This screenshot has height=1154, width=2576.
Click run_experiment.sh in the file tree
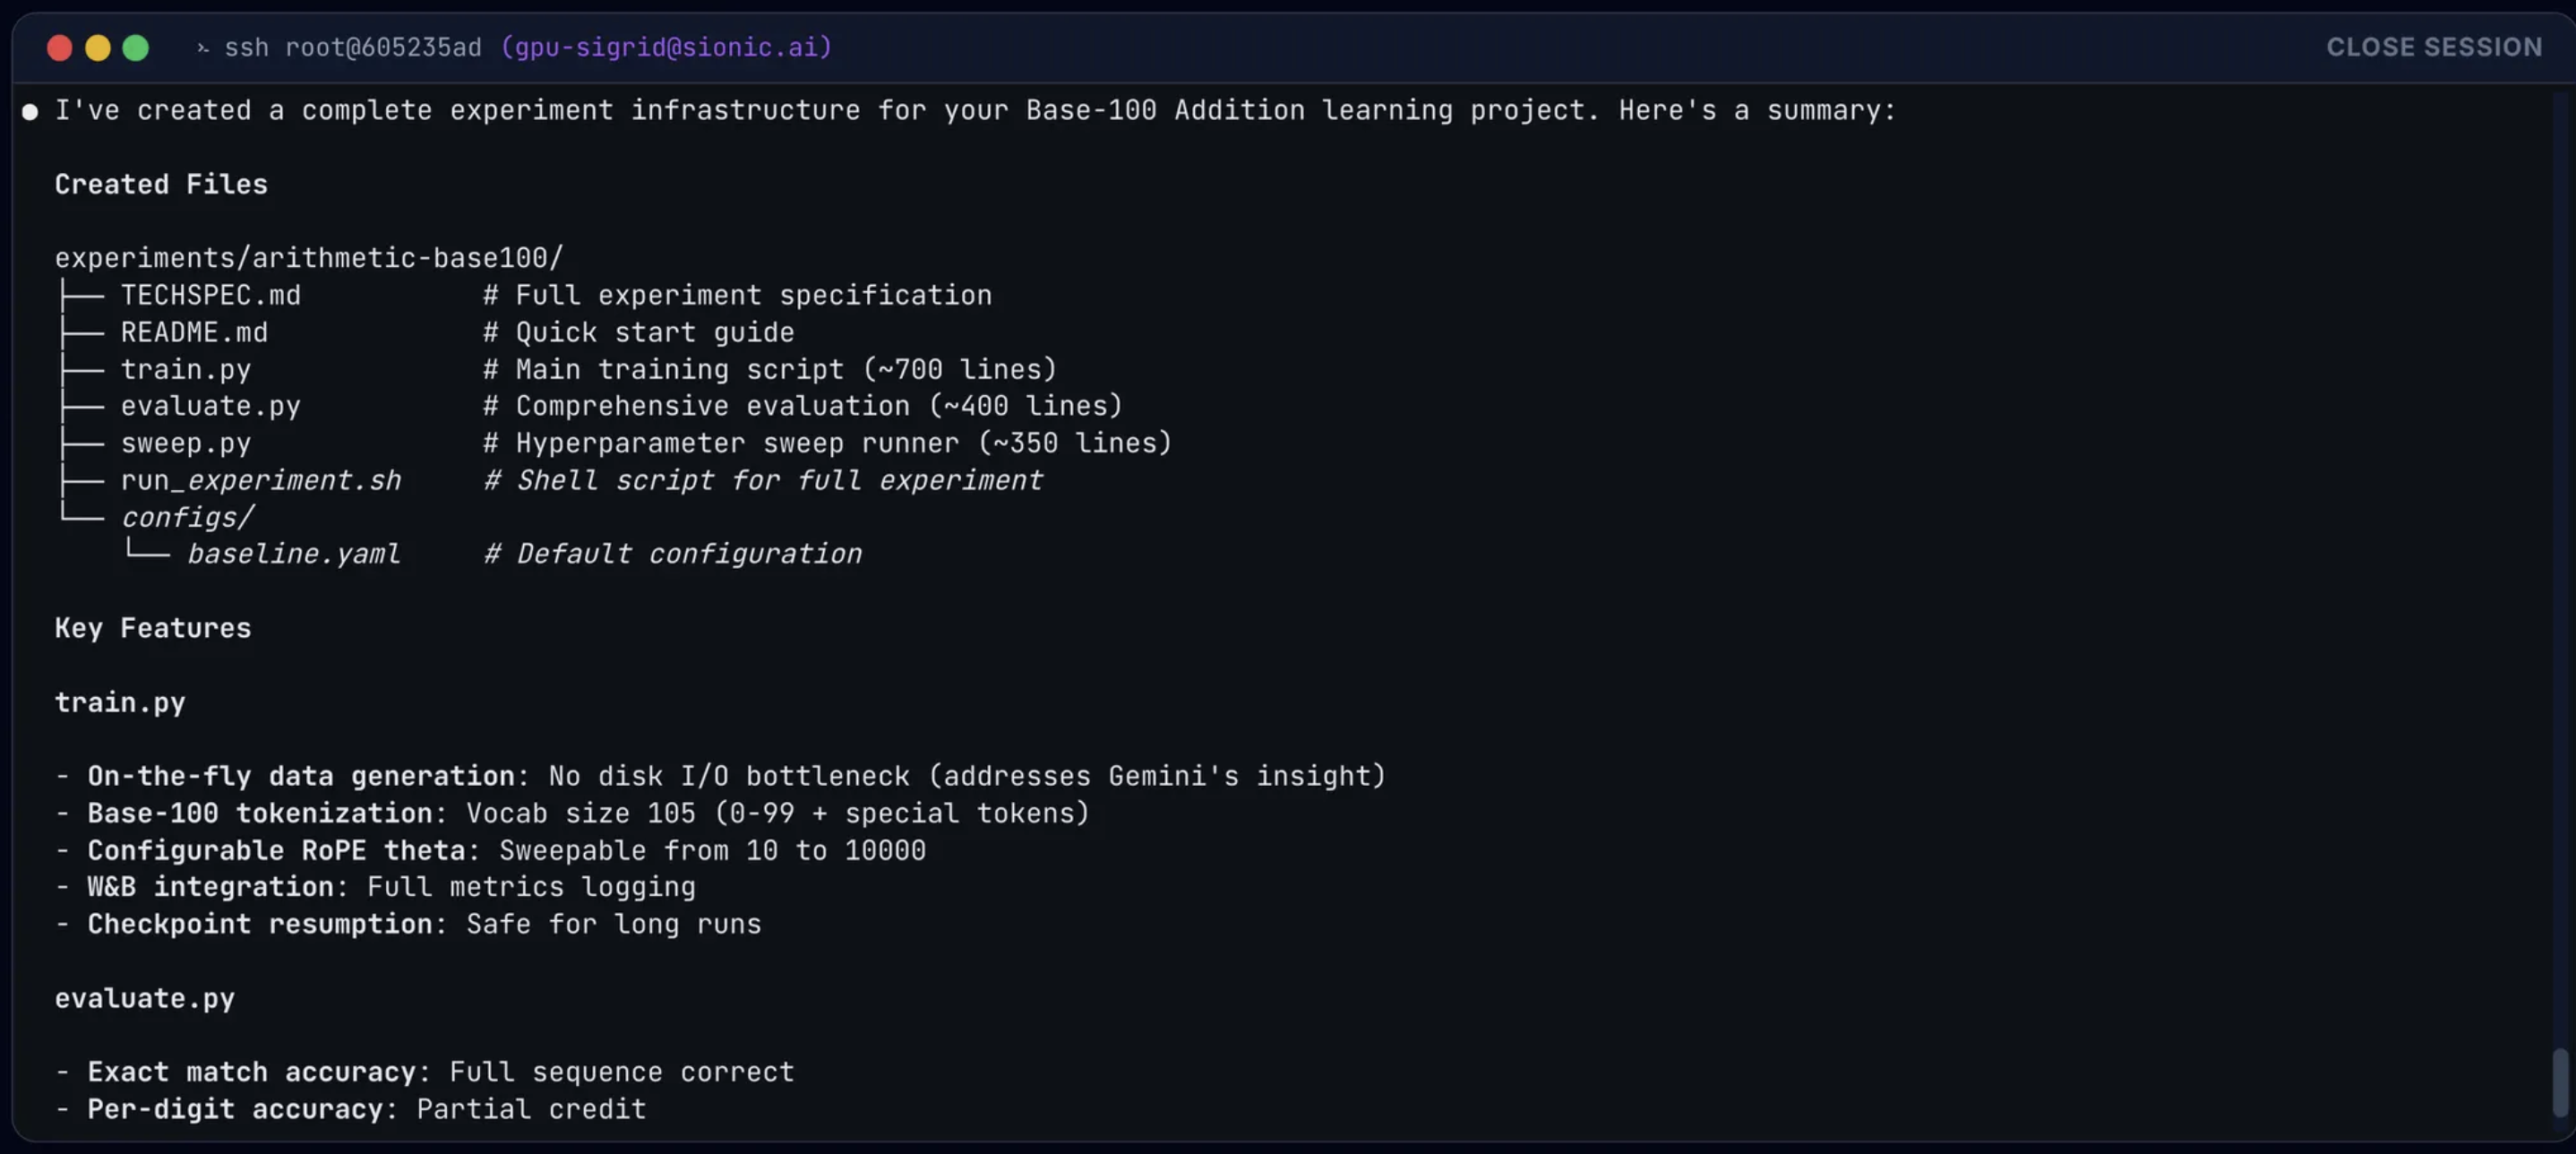tap(260, 480)
